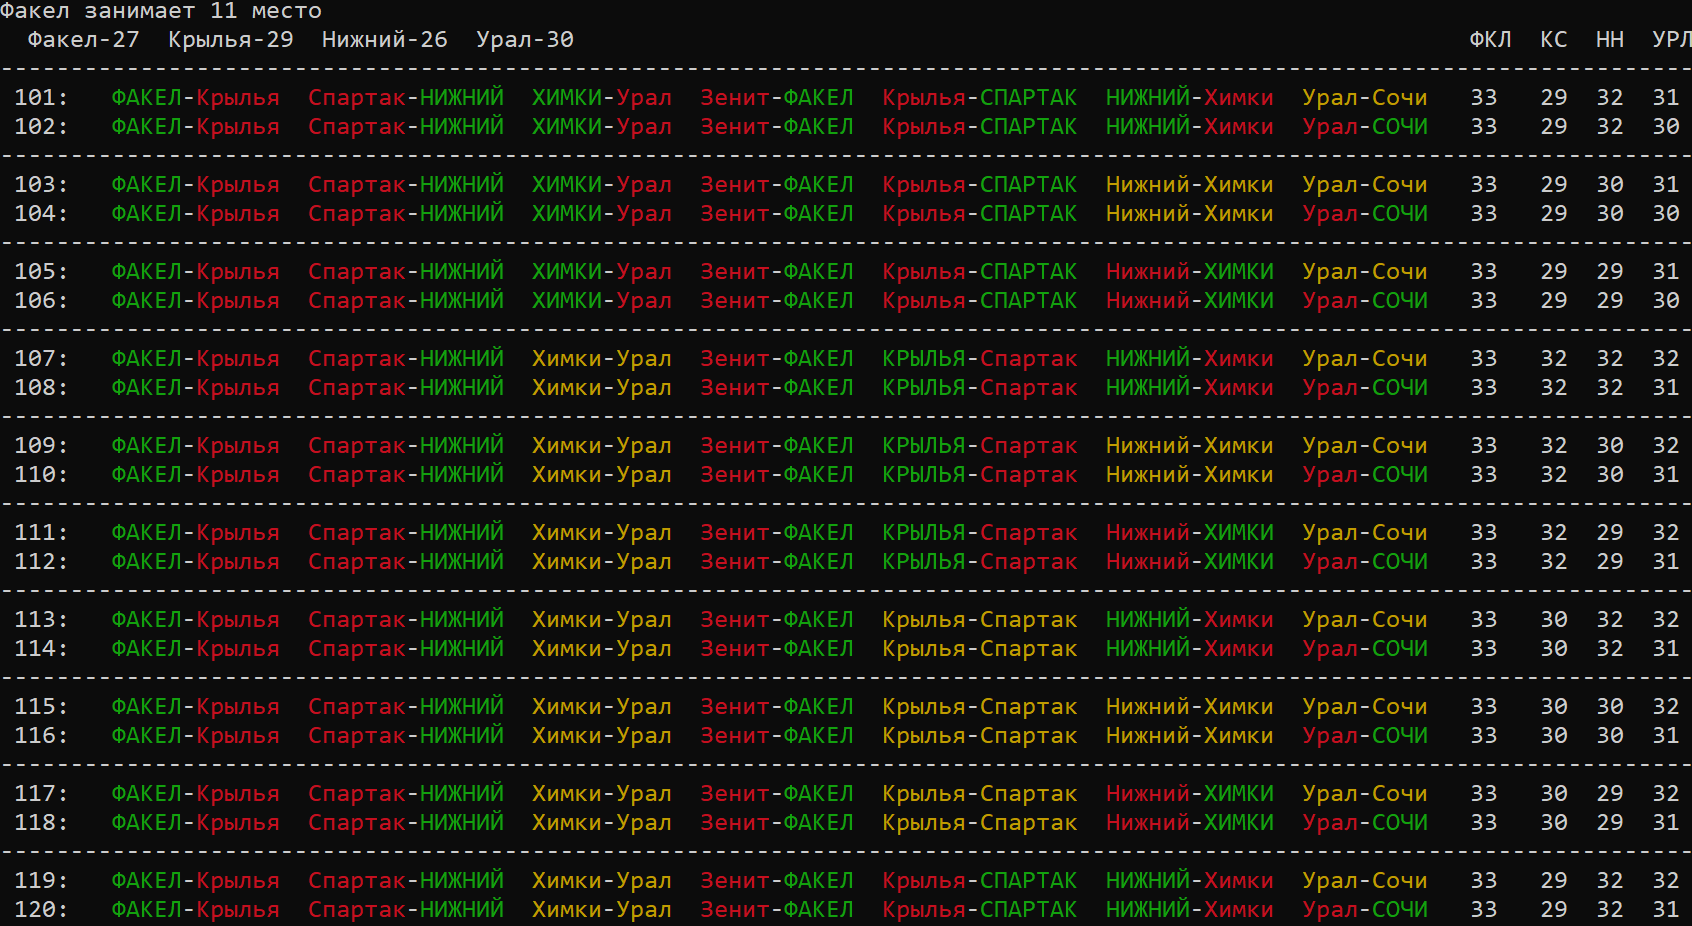This screenshot has height=926, width=1692.
Task: Select 'Нижний-Химки' in row 109
Action: pos(1190,446)
